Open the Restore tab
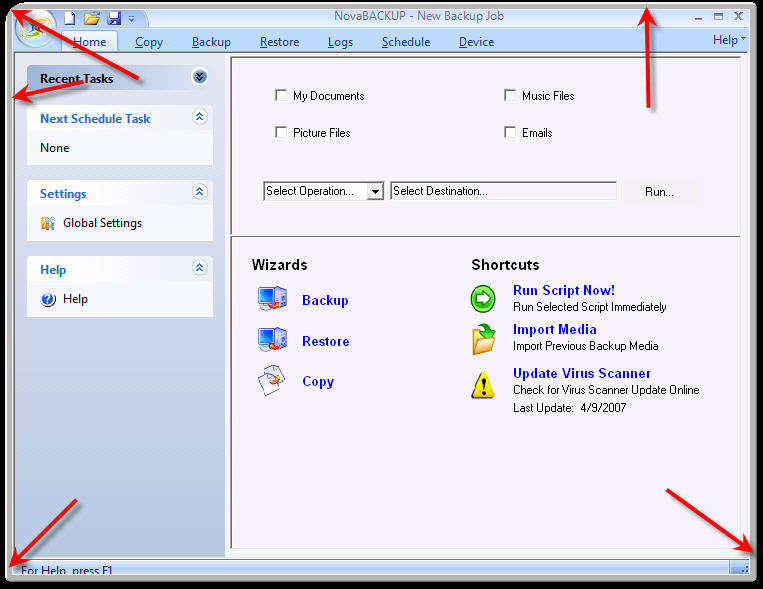The height and width of the screenshot is (589, 763). [279, 42]
